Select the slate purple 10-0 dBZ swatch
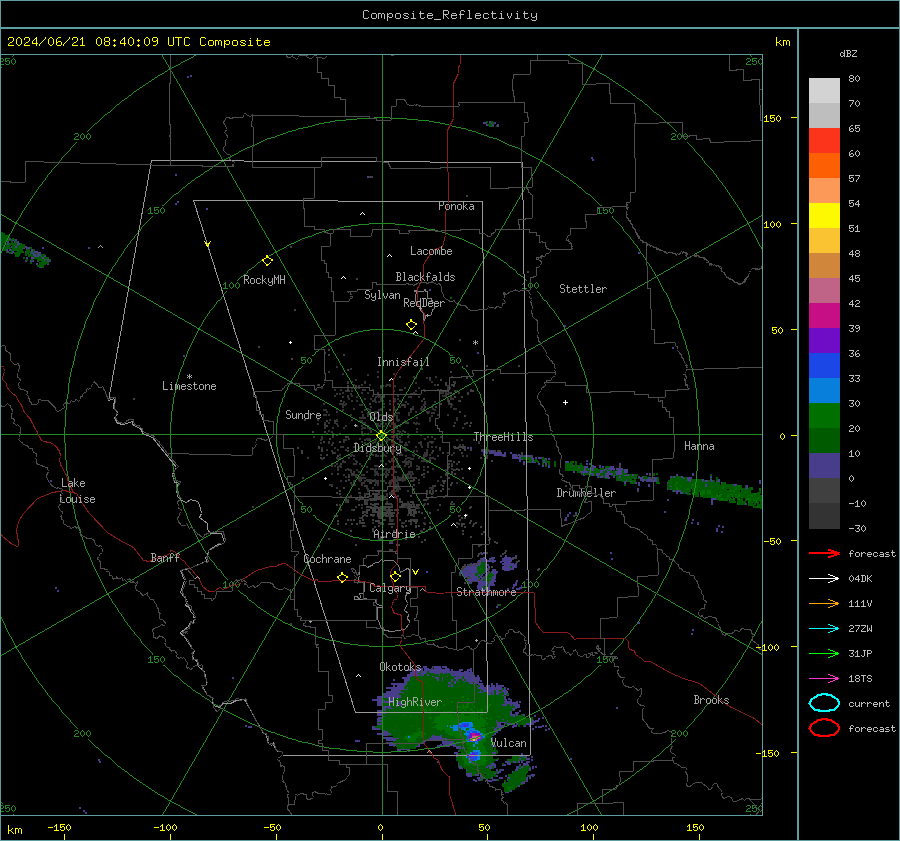The image size is (900, 841). 824,466
